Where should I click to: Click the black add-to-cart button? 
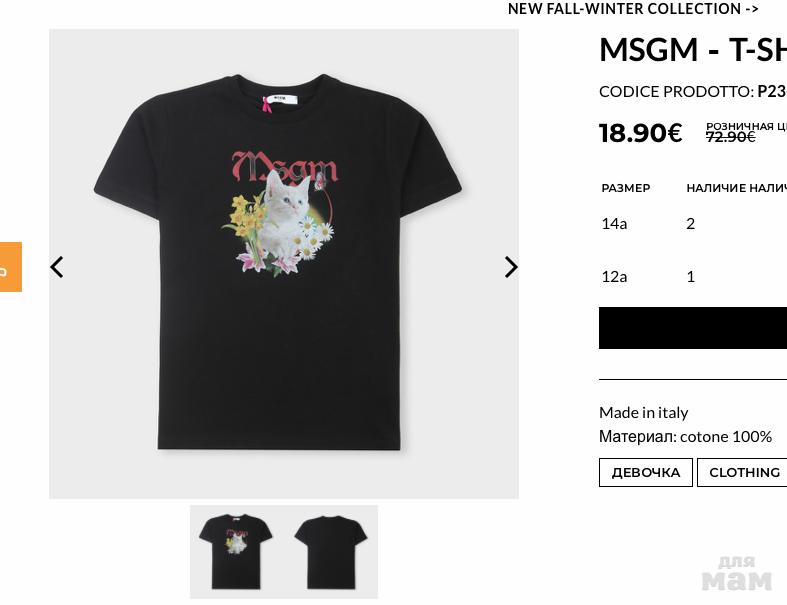[692, 328]
